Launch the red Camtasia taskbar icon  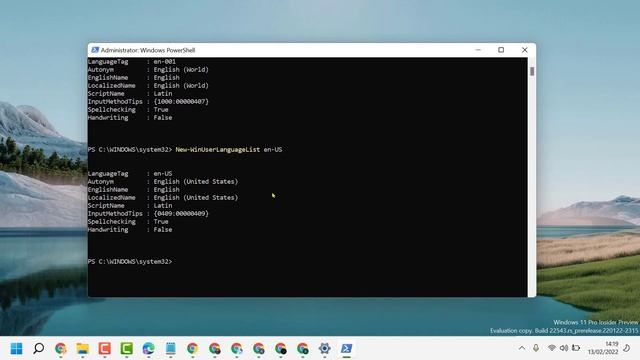click(x=104, y=349)
